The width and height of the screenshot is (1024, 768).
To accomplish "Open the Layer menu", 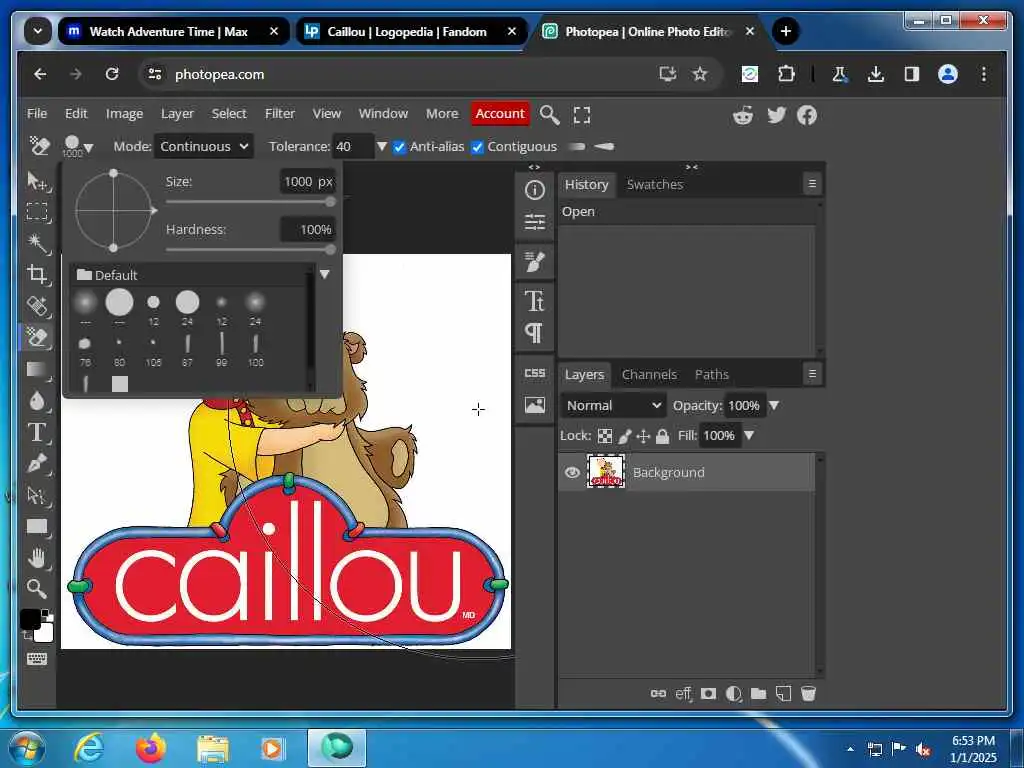I will (x=178, y=114).
